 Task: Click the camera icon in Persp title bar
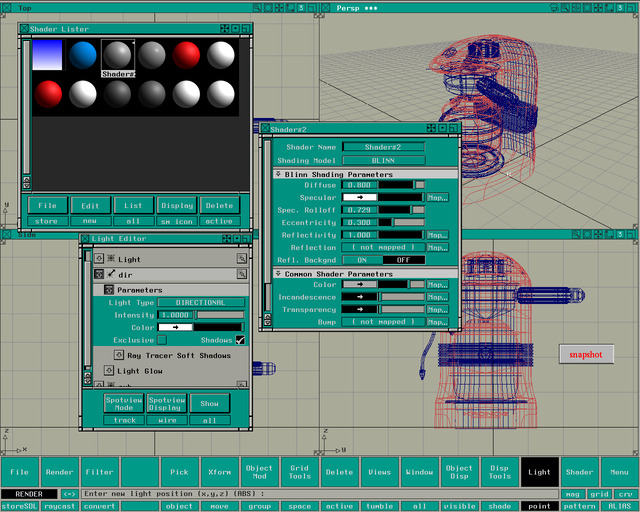tap(554, 7)
